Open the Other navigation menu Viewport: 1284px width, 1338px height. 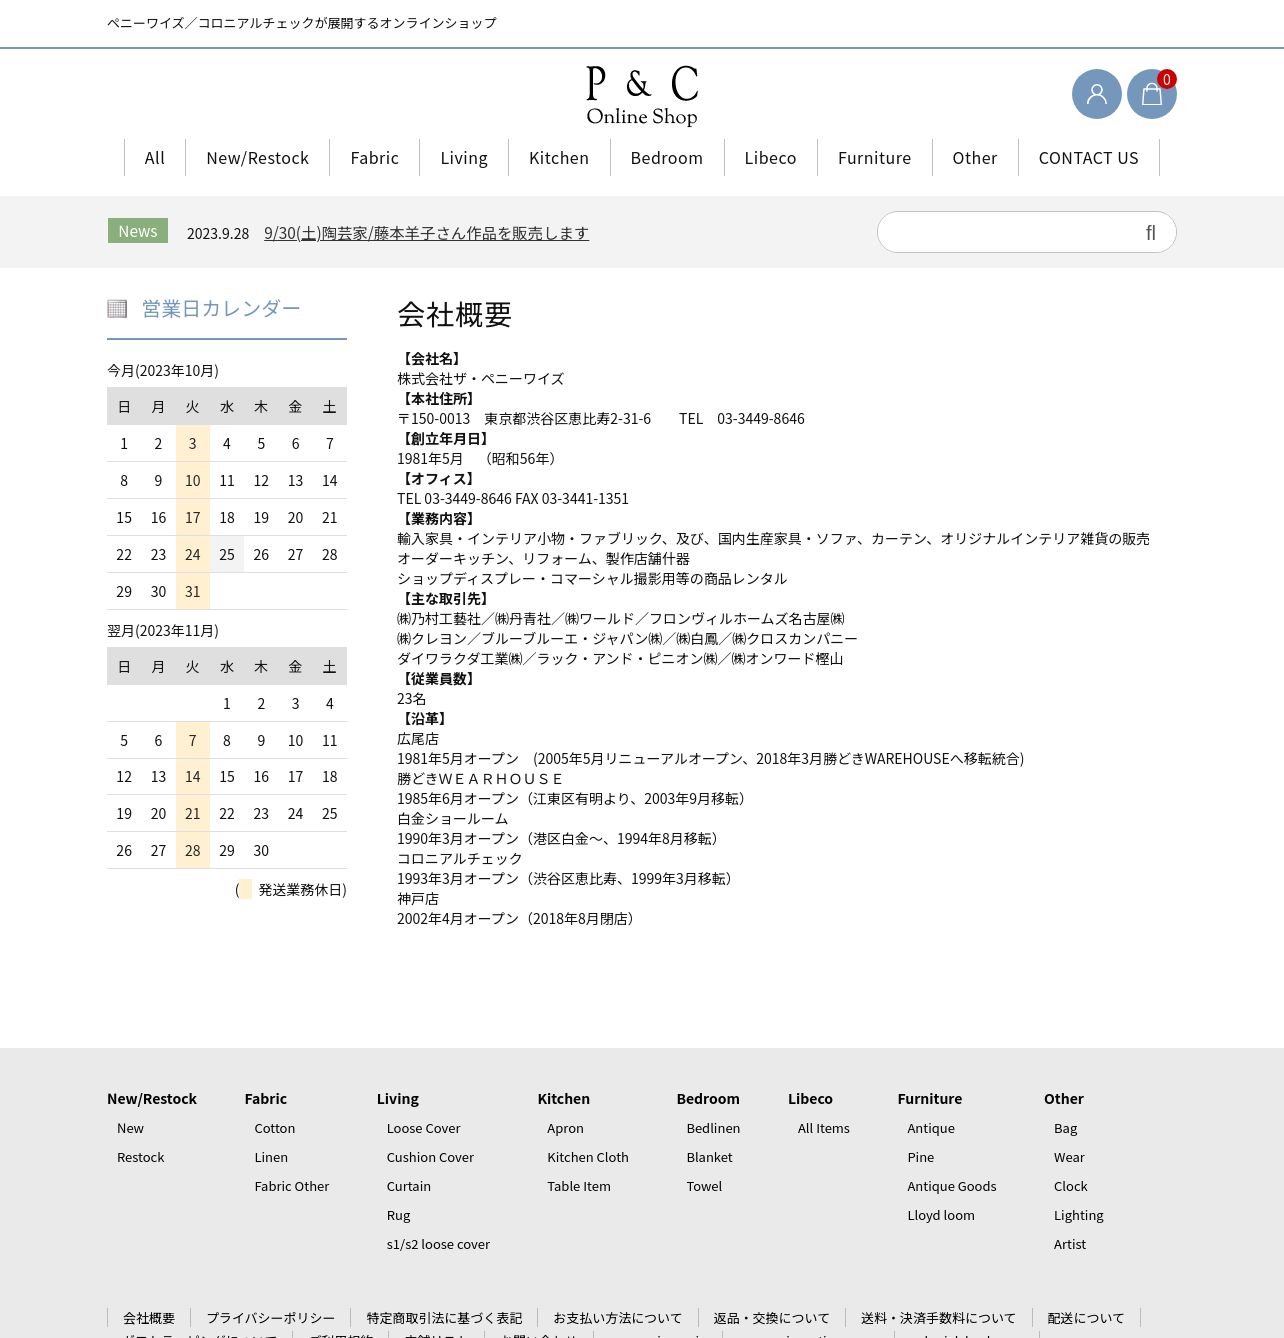coord(975,158)
